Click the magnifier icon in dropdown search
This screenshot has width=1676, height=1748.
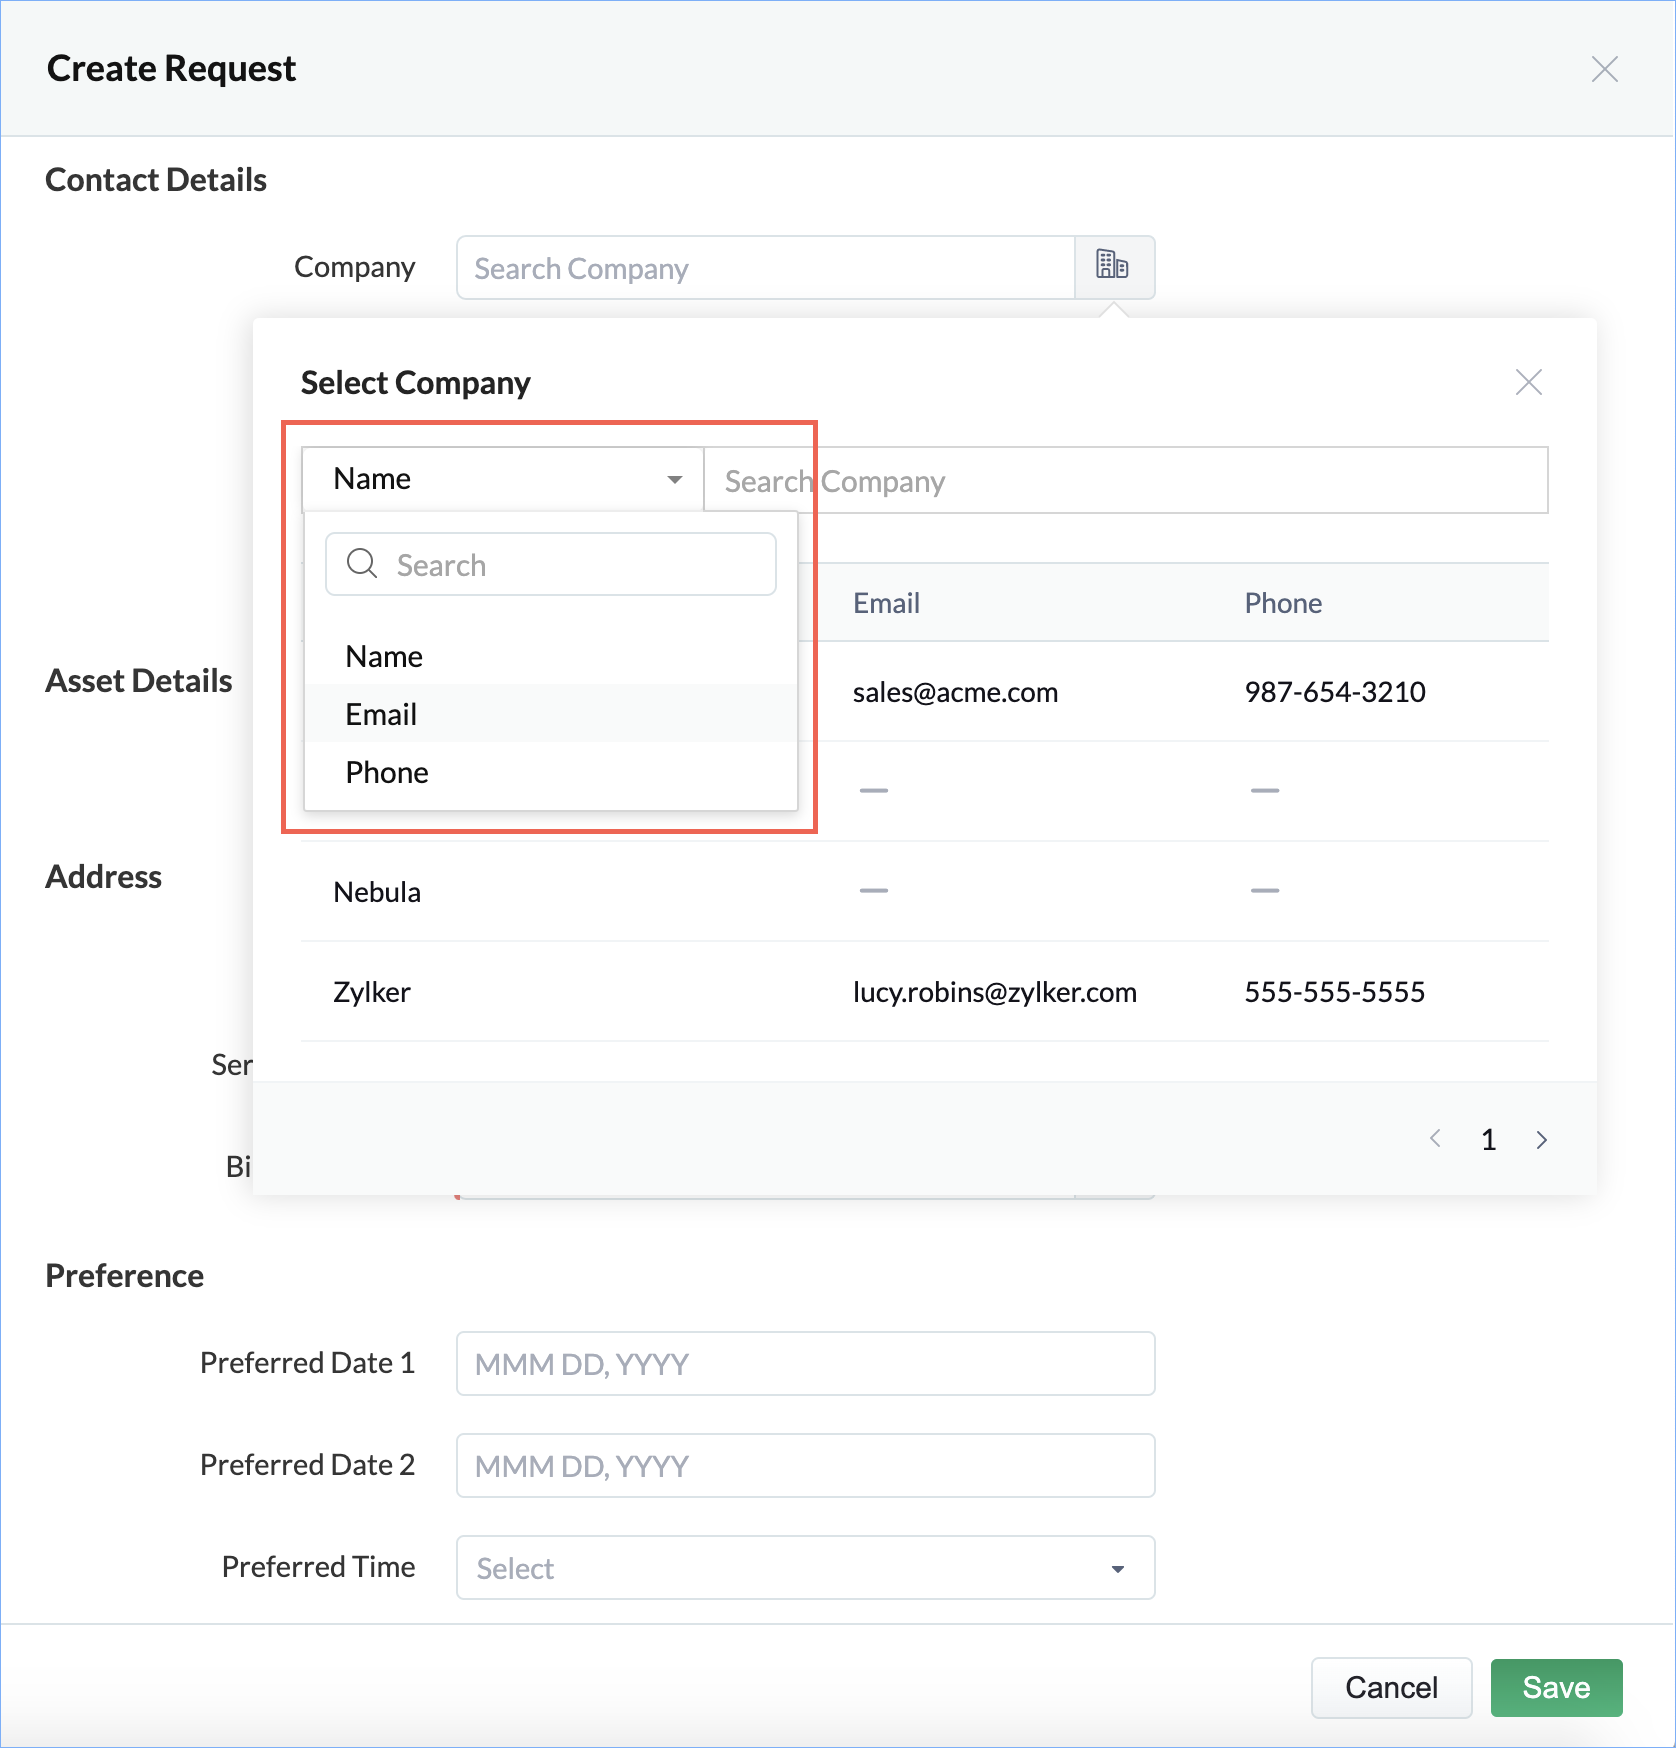click(361, 564)
